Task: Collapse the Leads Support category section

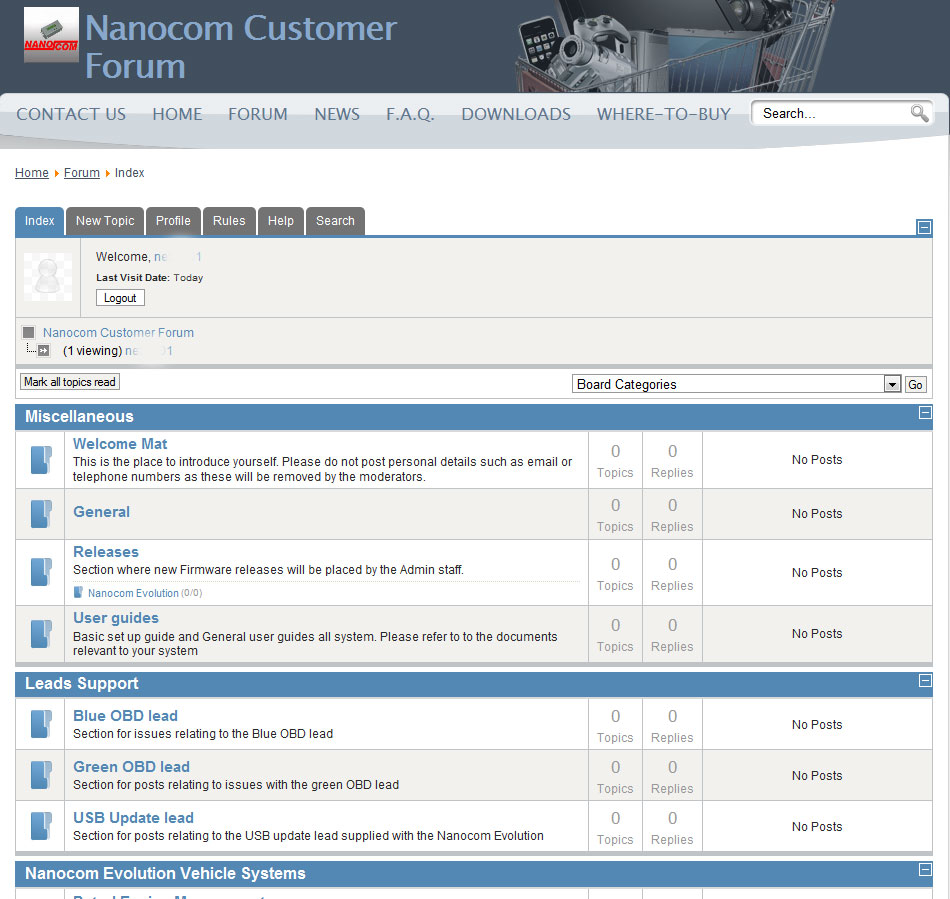Action: [x=925, y=681]
